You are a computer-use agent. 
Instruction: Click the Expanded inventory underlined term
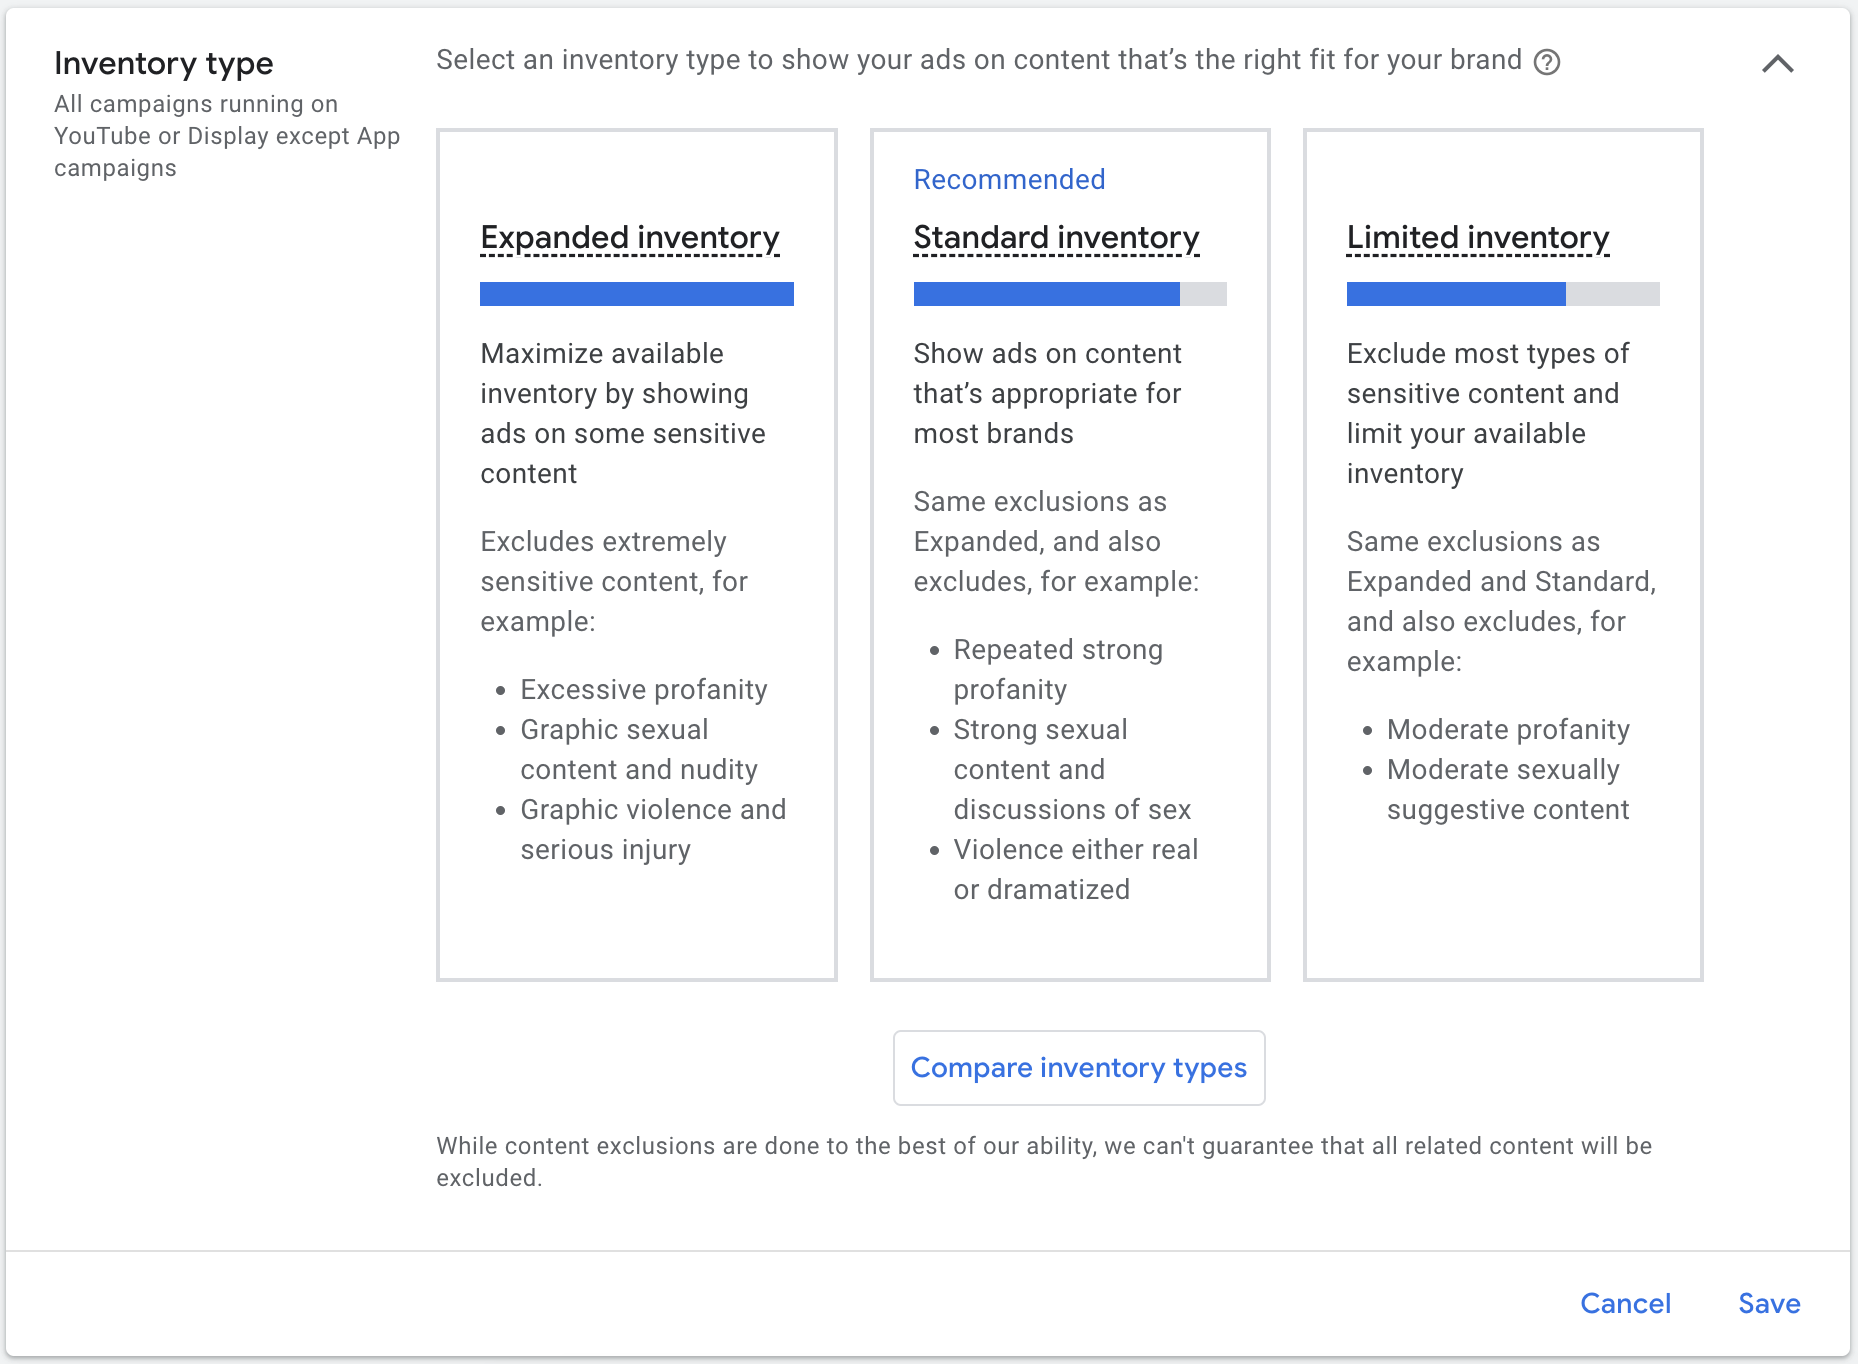pos(630,238)
